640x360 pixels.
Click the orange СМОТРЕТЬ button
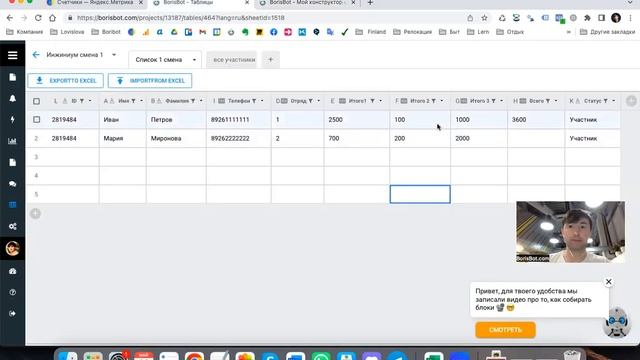(505, 330)
